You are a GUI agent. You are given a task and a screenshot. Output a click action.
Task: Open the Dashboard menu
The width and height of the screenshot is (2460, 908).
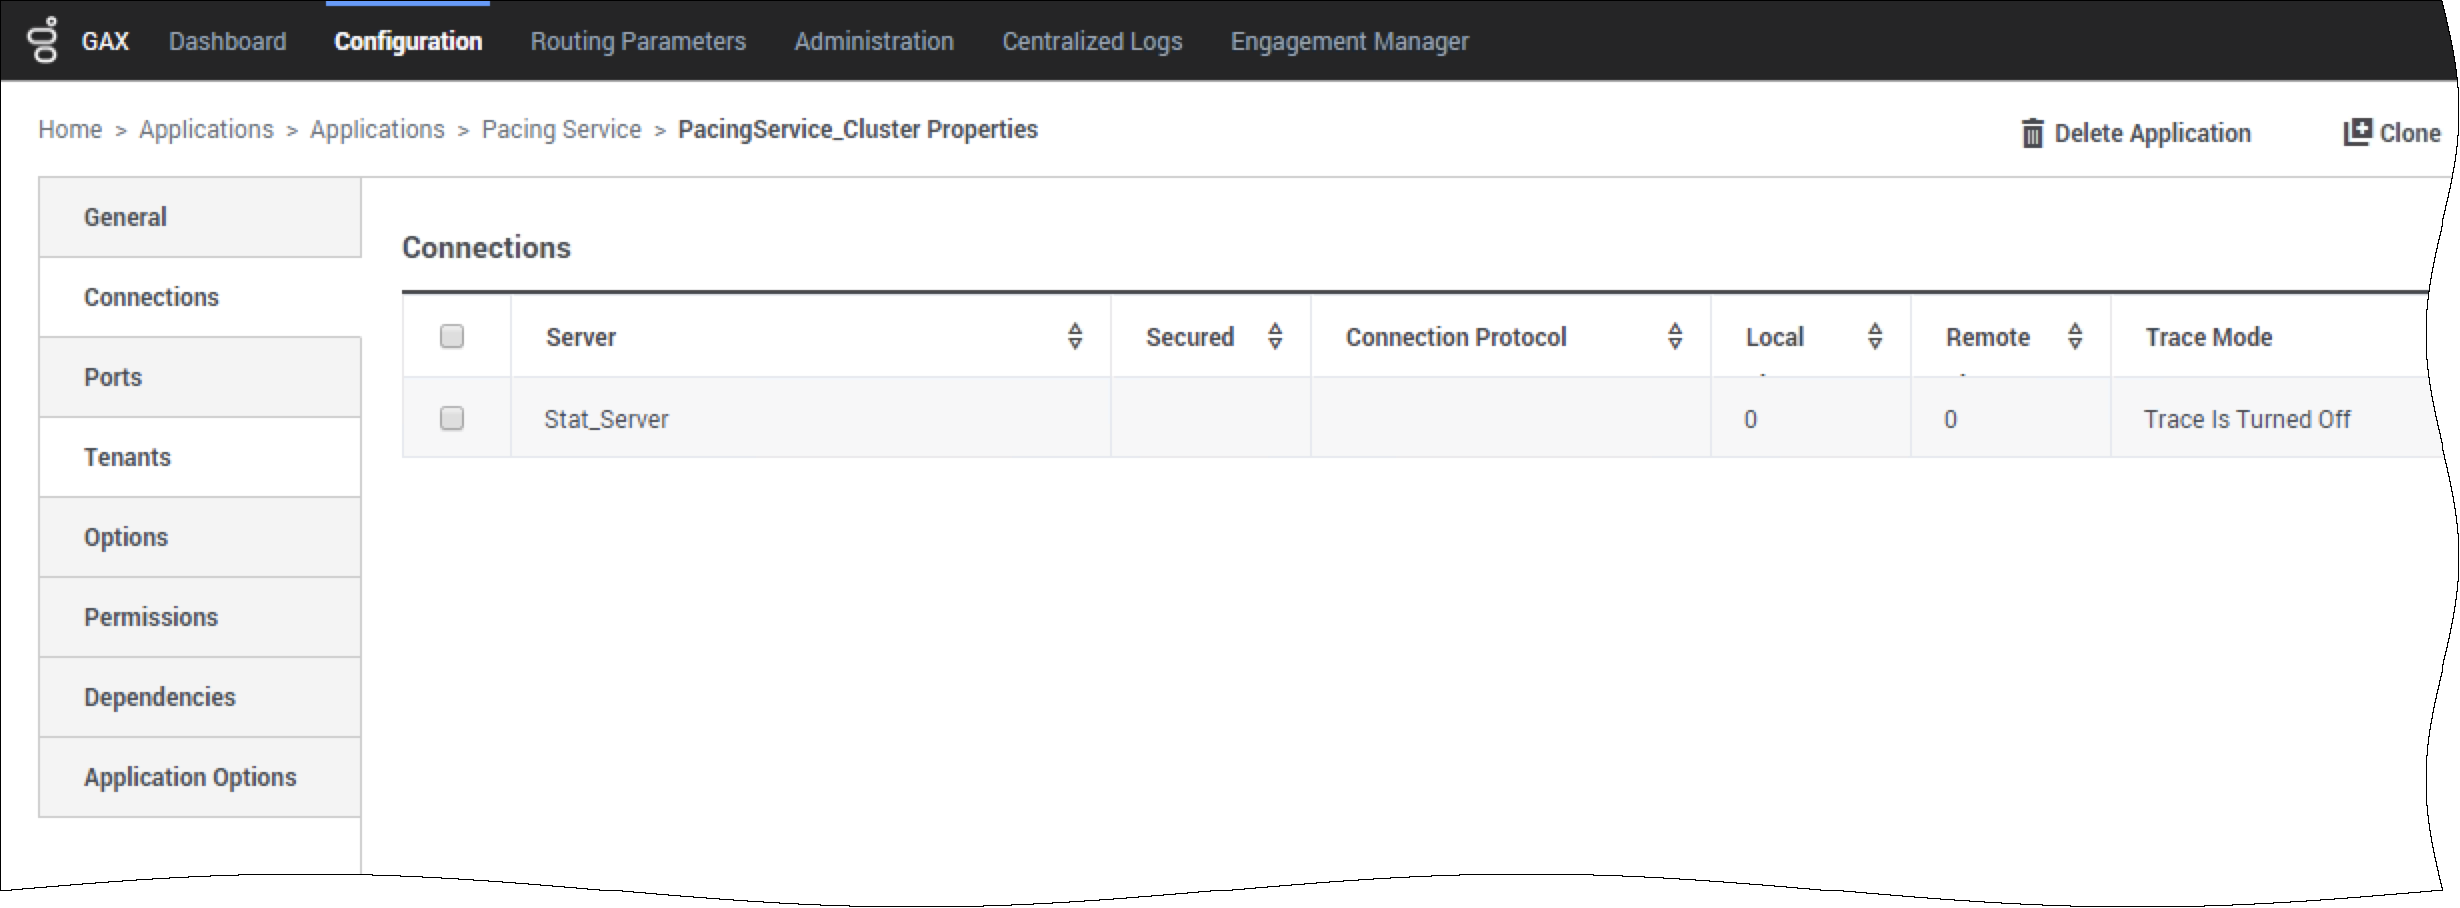pyautogui.click(x=227, y=41)
